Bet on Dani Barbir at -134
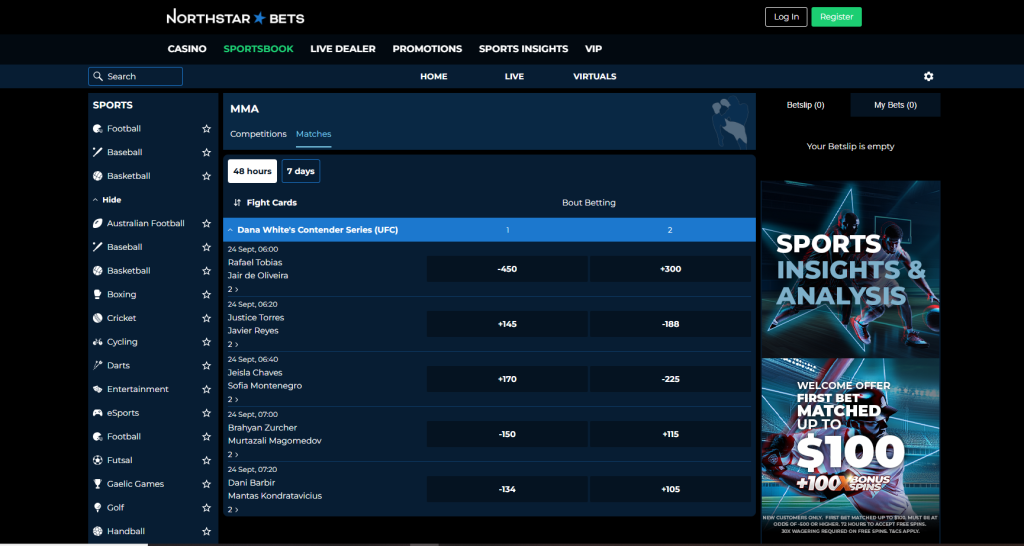This screenshot has width=1024, height=546. pyautogui.click(x=507, y=489)
